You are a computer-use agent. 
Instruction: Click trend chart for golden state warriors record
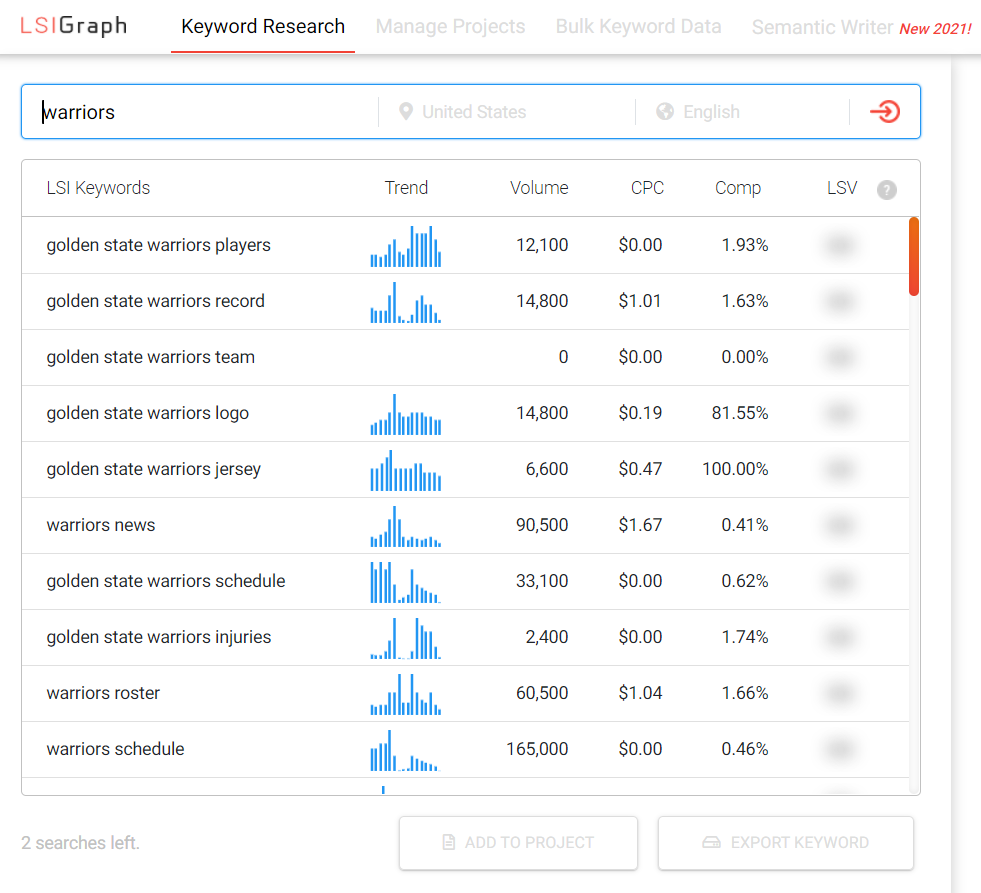click(405, 302)
